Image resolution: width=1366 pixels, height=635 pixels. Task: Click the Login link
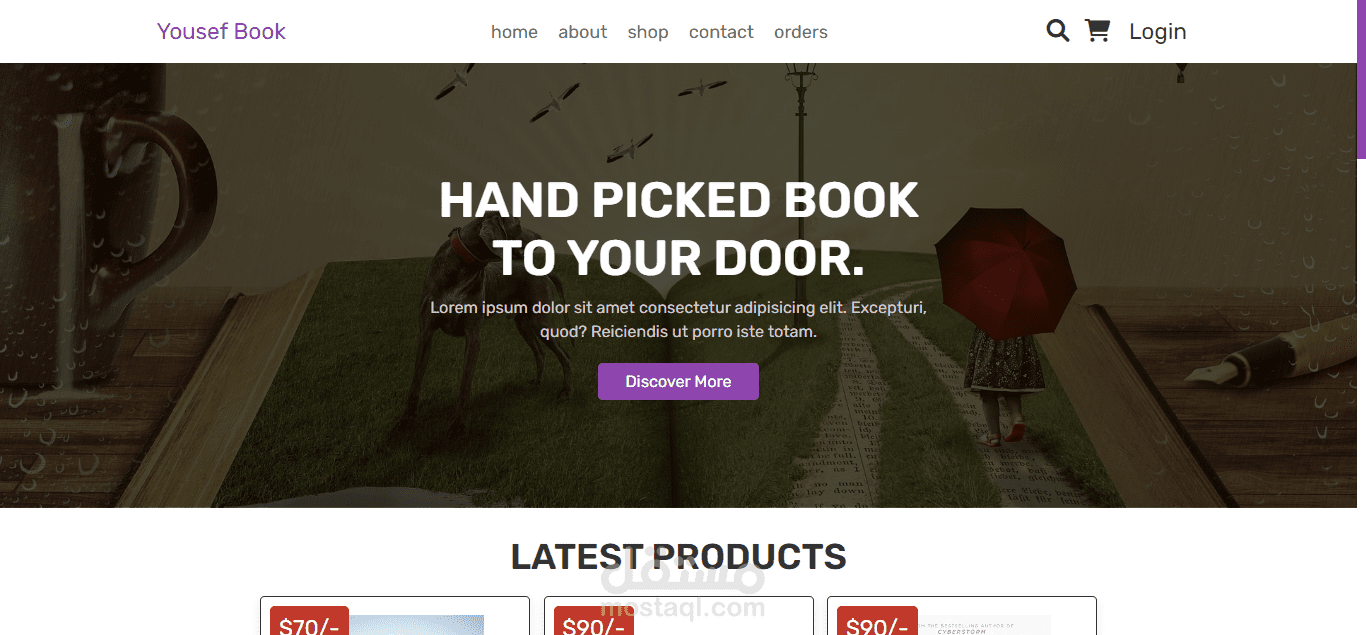pos(1157,32)
